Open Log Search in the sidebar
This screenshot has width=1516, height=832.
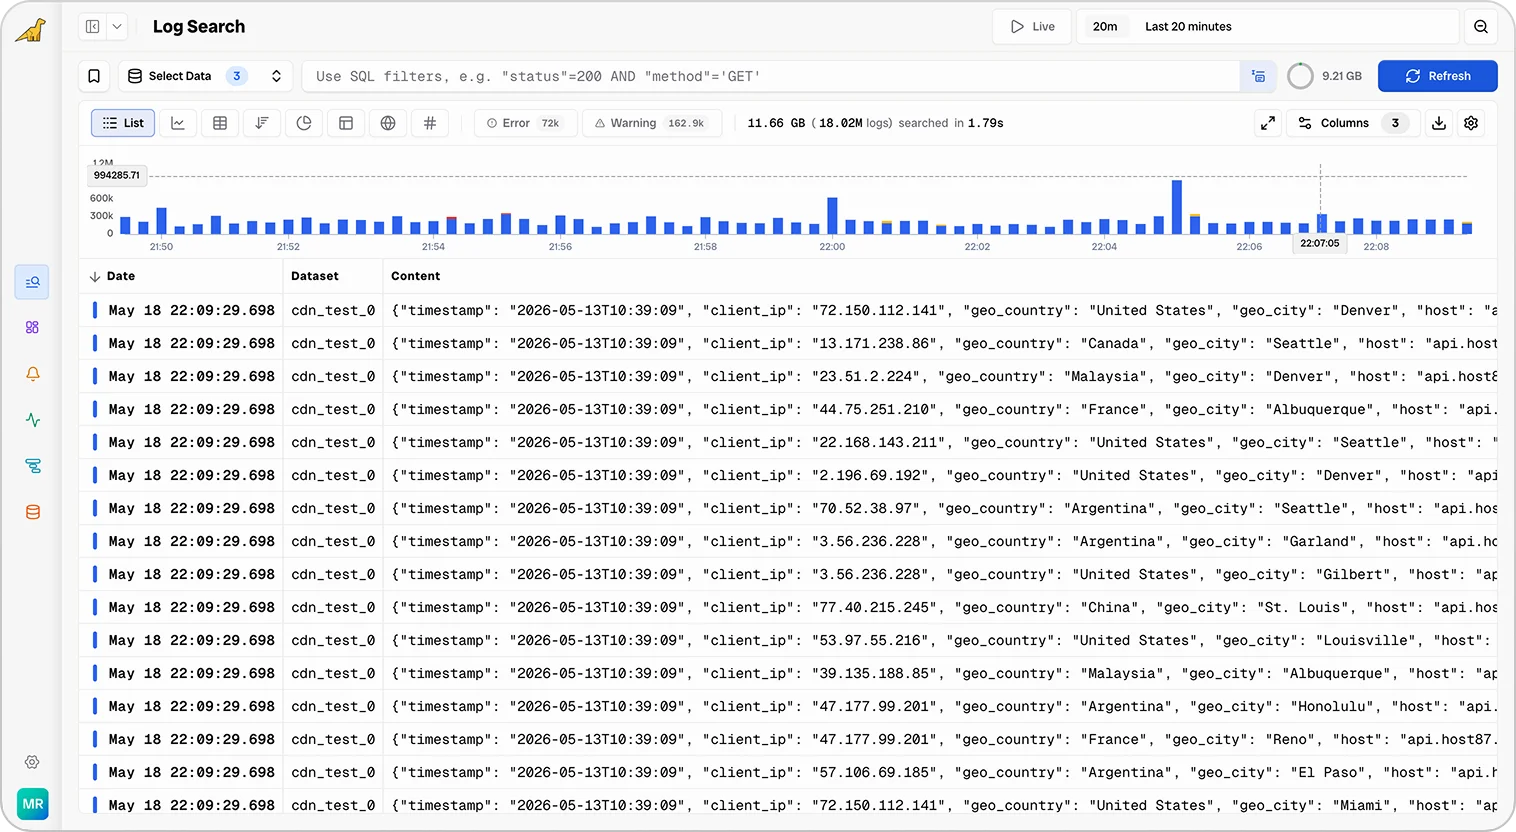point(32,282)
